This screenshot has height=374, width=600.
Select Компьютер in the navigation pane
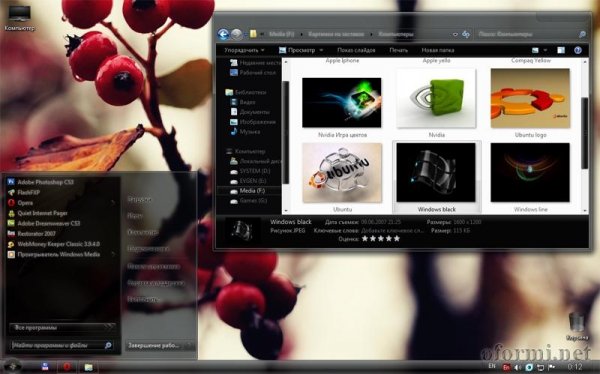click(246, 151)
